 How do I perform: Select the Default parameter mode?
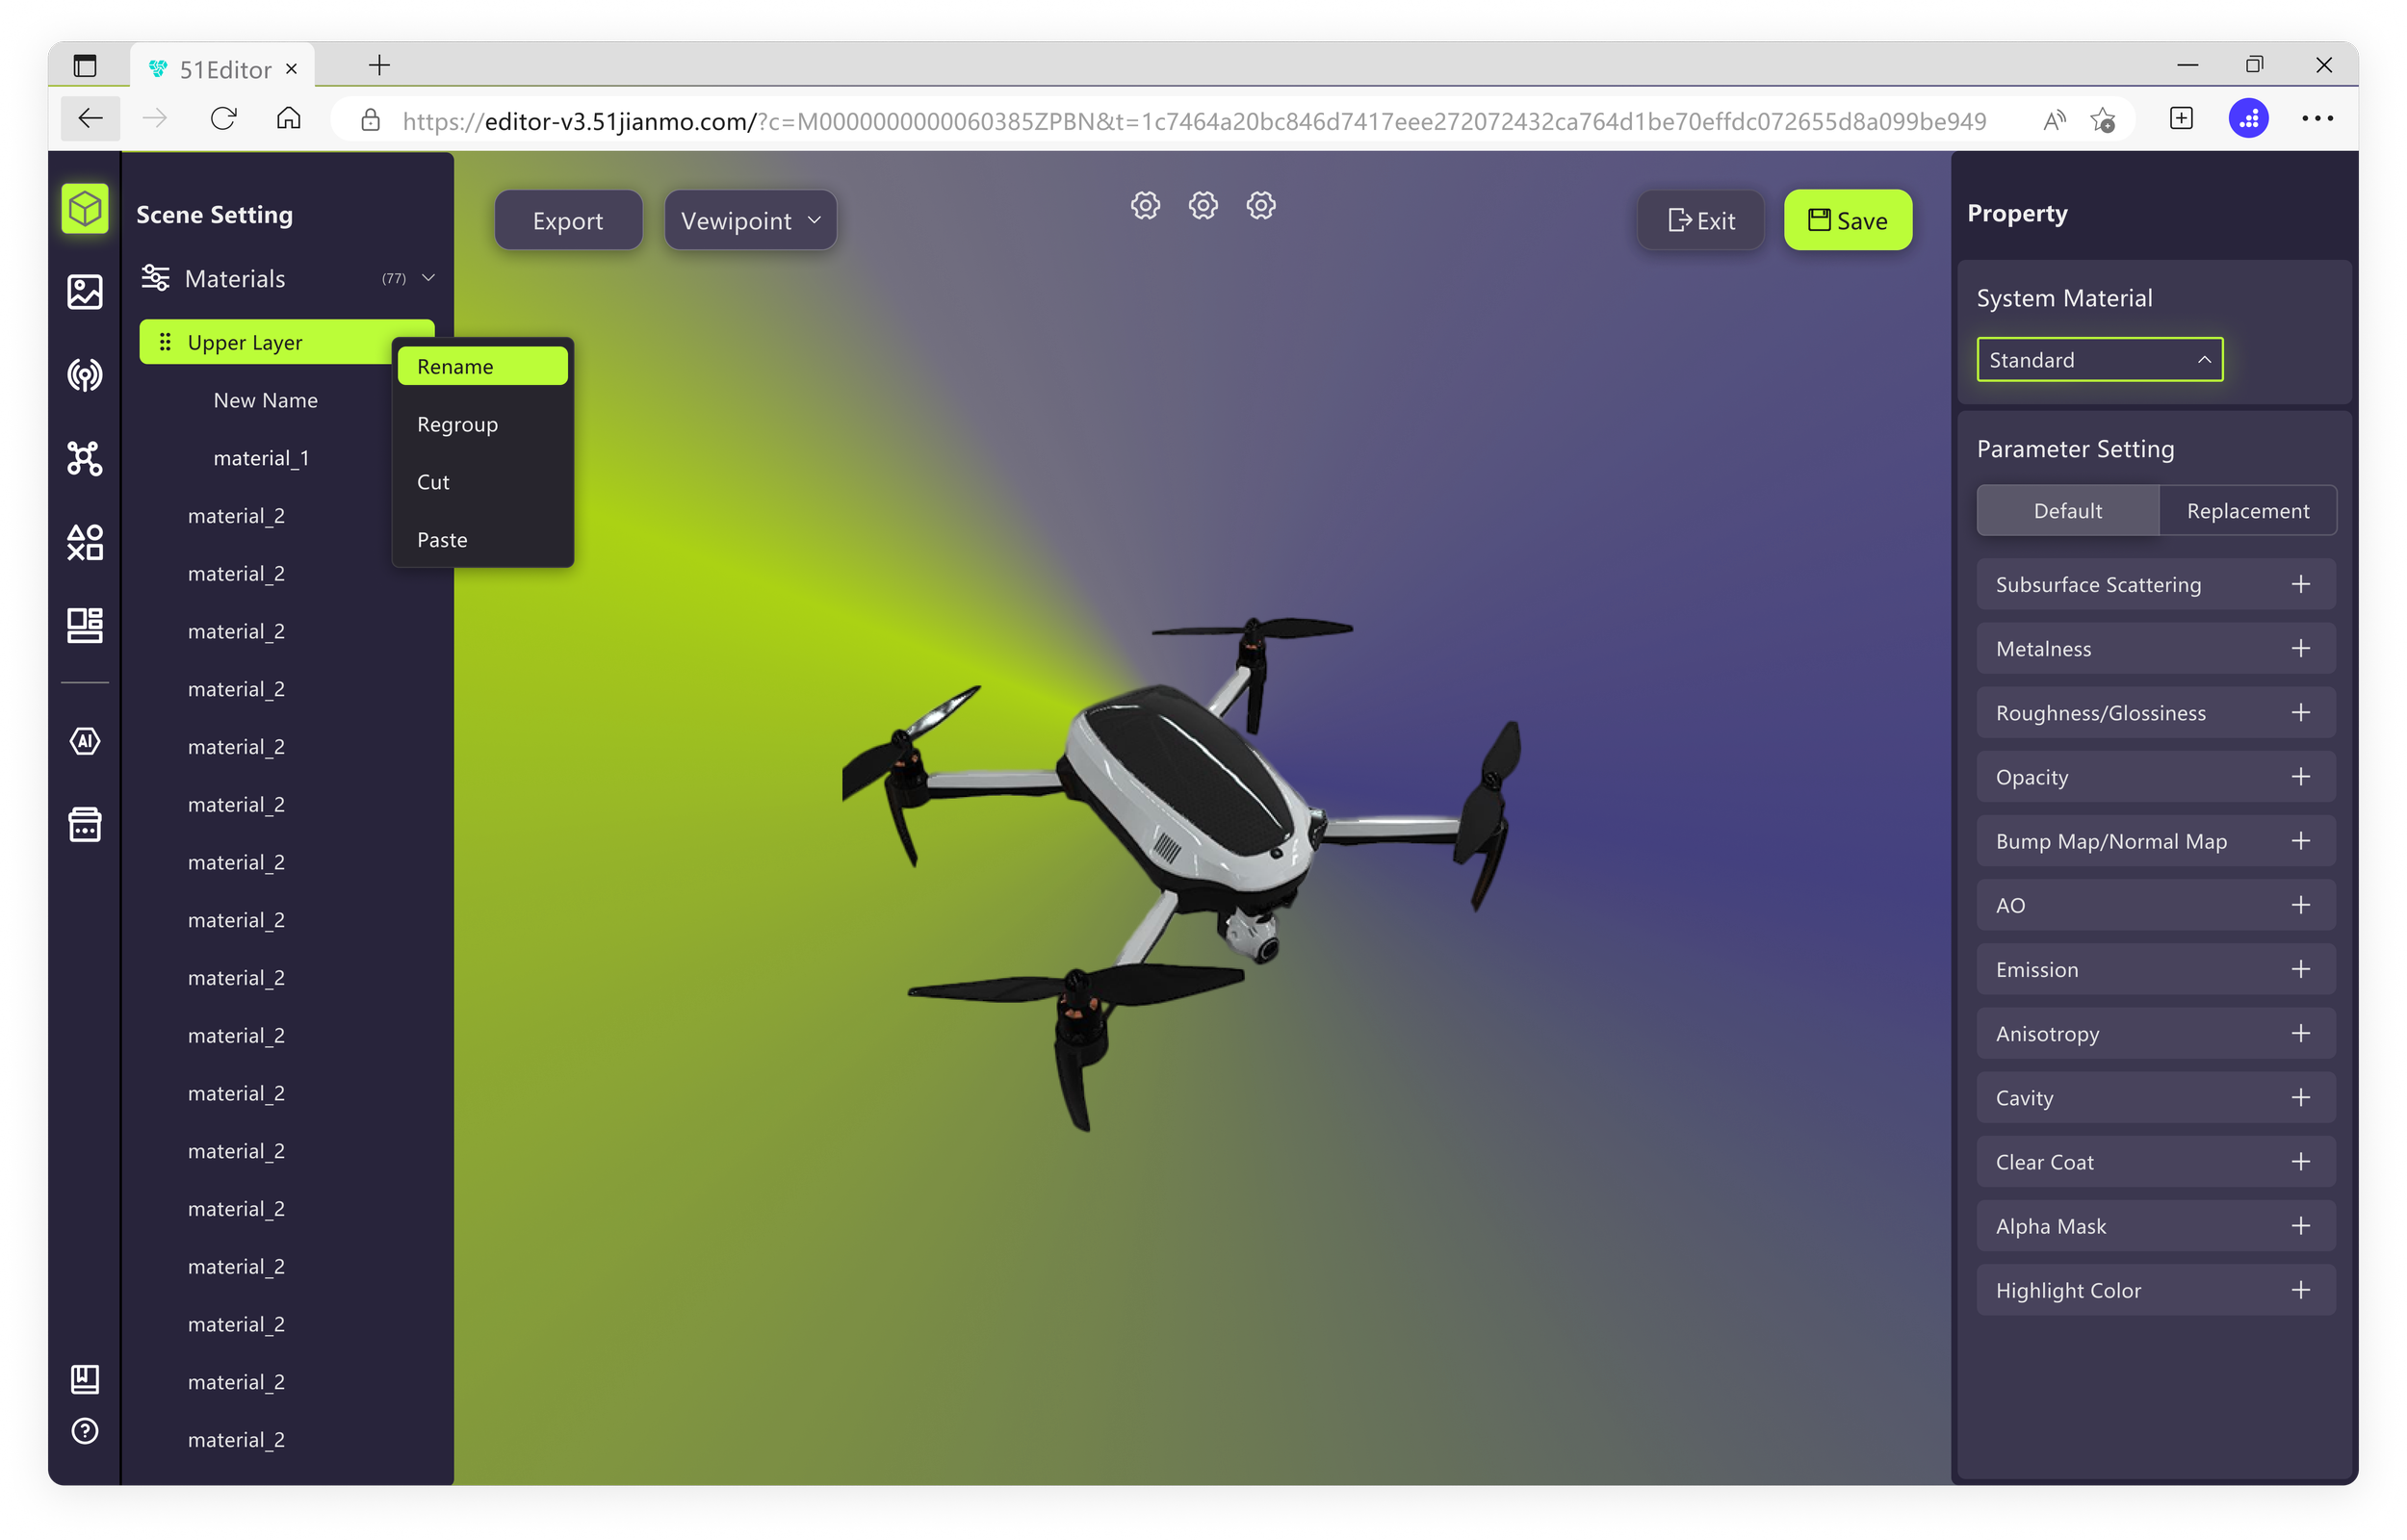tap(2067, 511)
